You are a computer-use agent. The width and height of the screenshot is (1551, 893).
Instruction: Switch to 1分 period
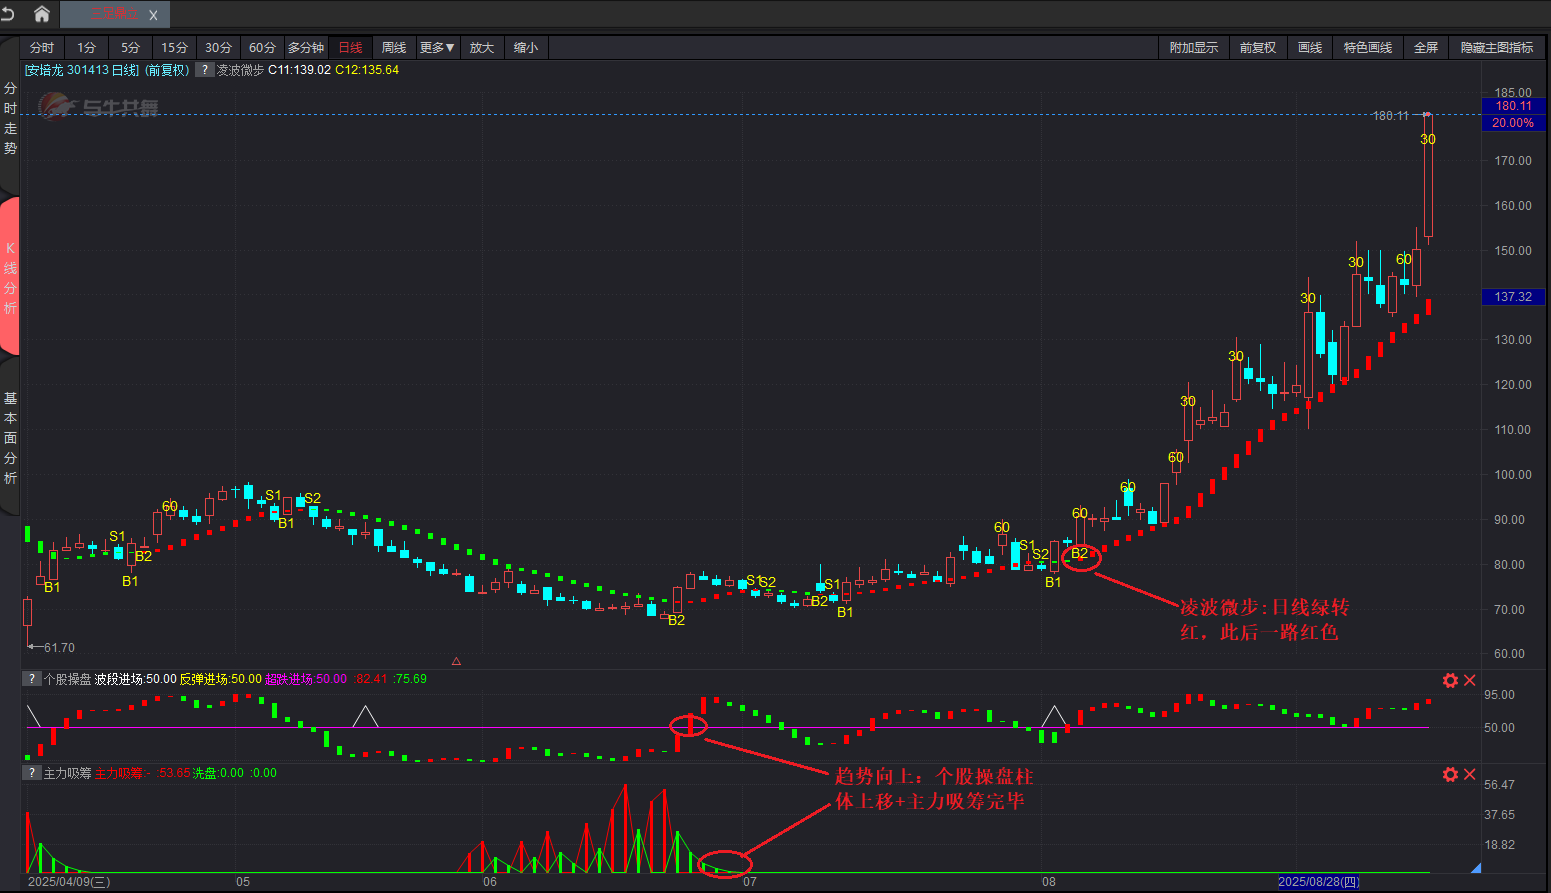pos(87,48)
